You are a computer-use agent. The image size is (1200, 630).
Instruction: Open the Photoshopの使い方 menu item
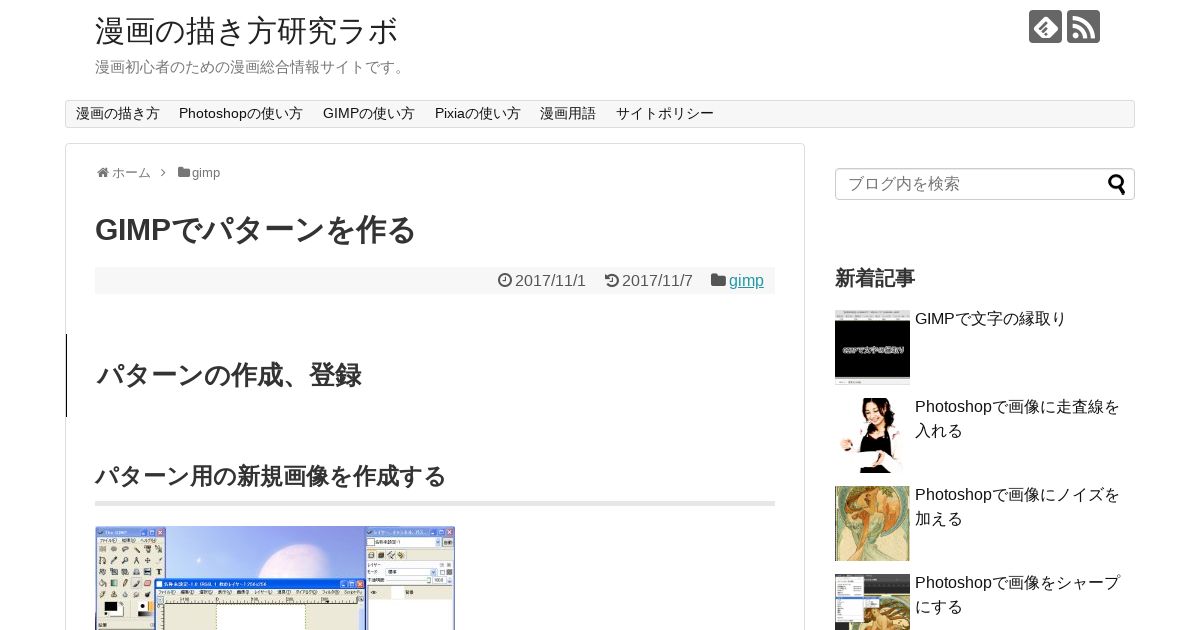pyautogui.click(x=241, y=114)
